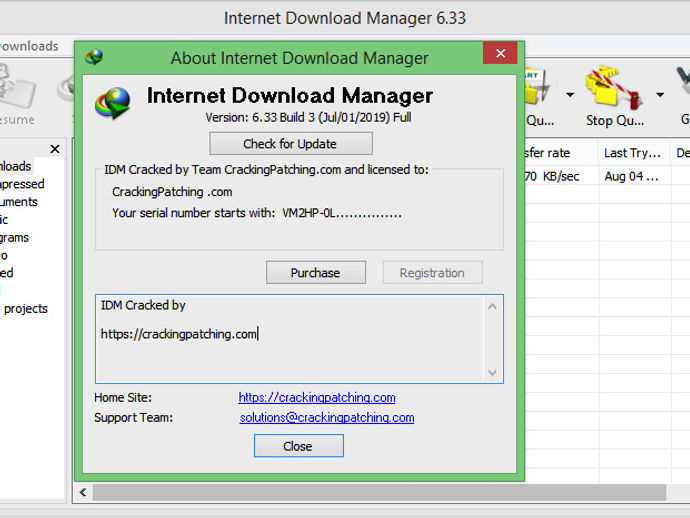The height and width of the screenshot is (518, 690).
Task: Click scroll up arrow in text box
Action: 492,306
